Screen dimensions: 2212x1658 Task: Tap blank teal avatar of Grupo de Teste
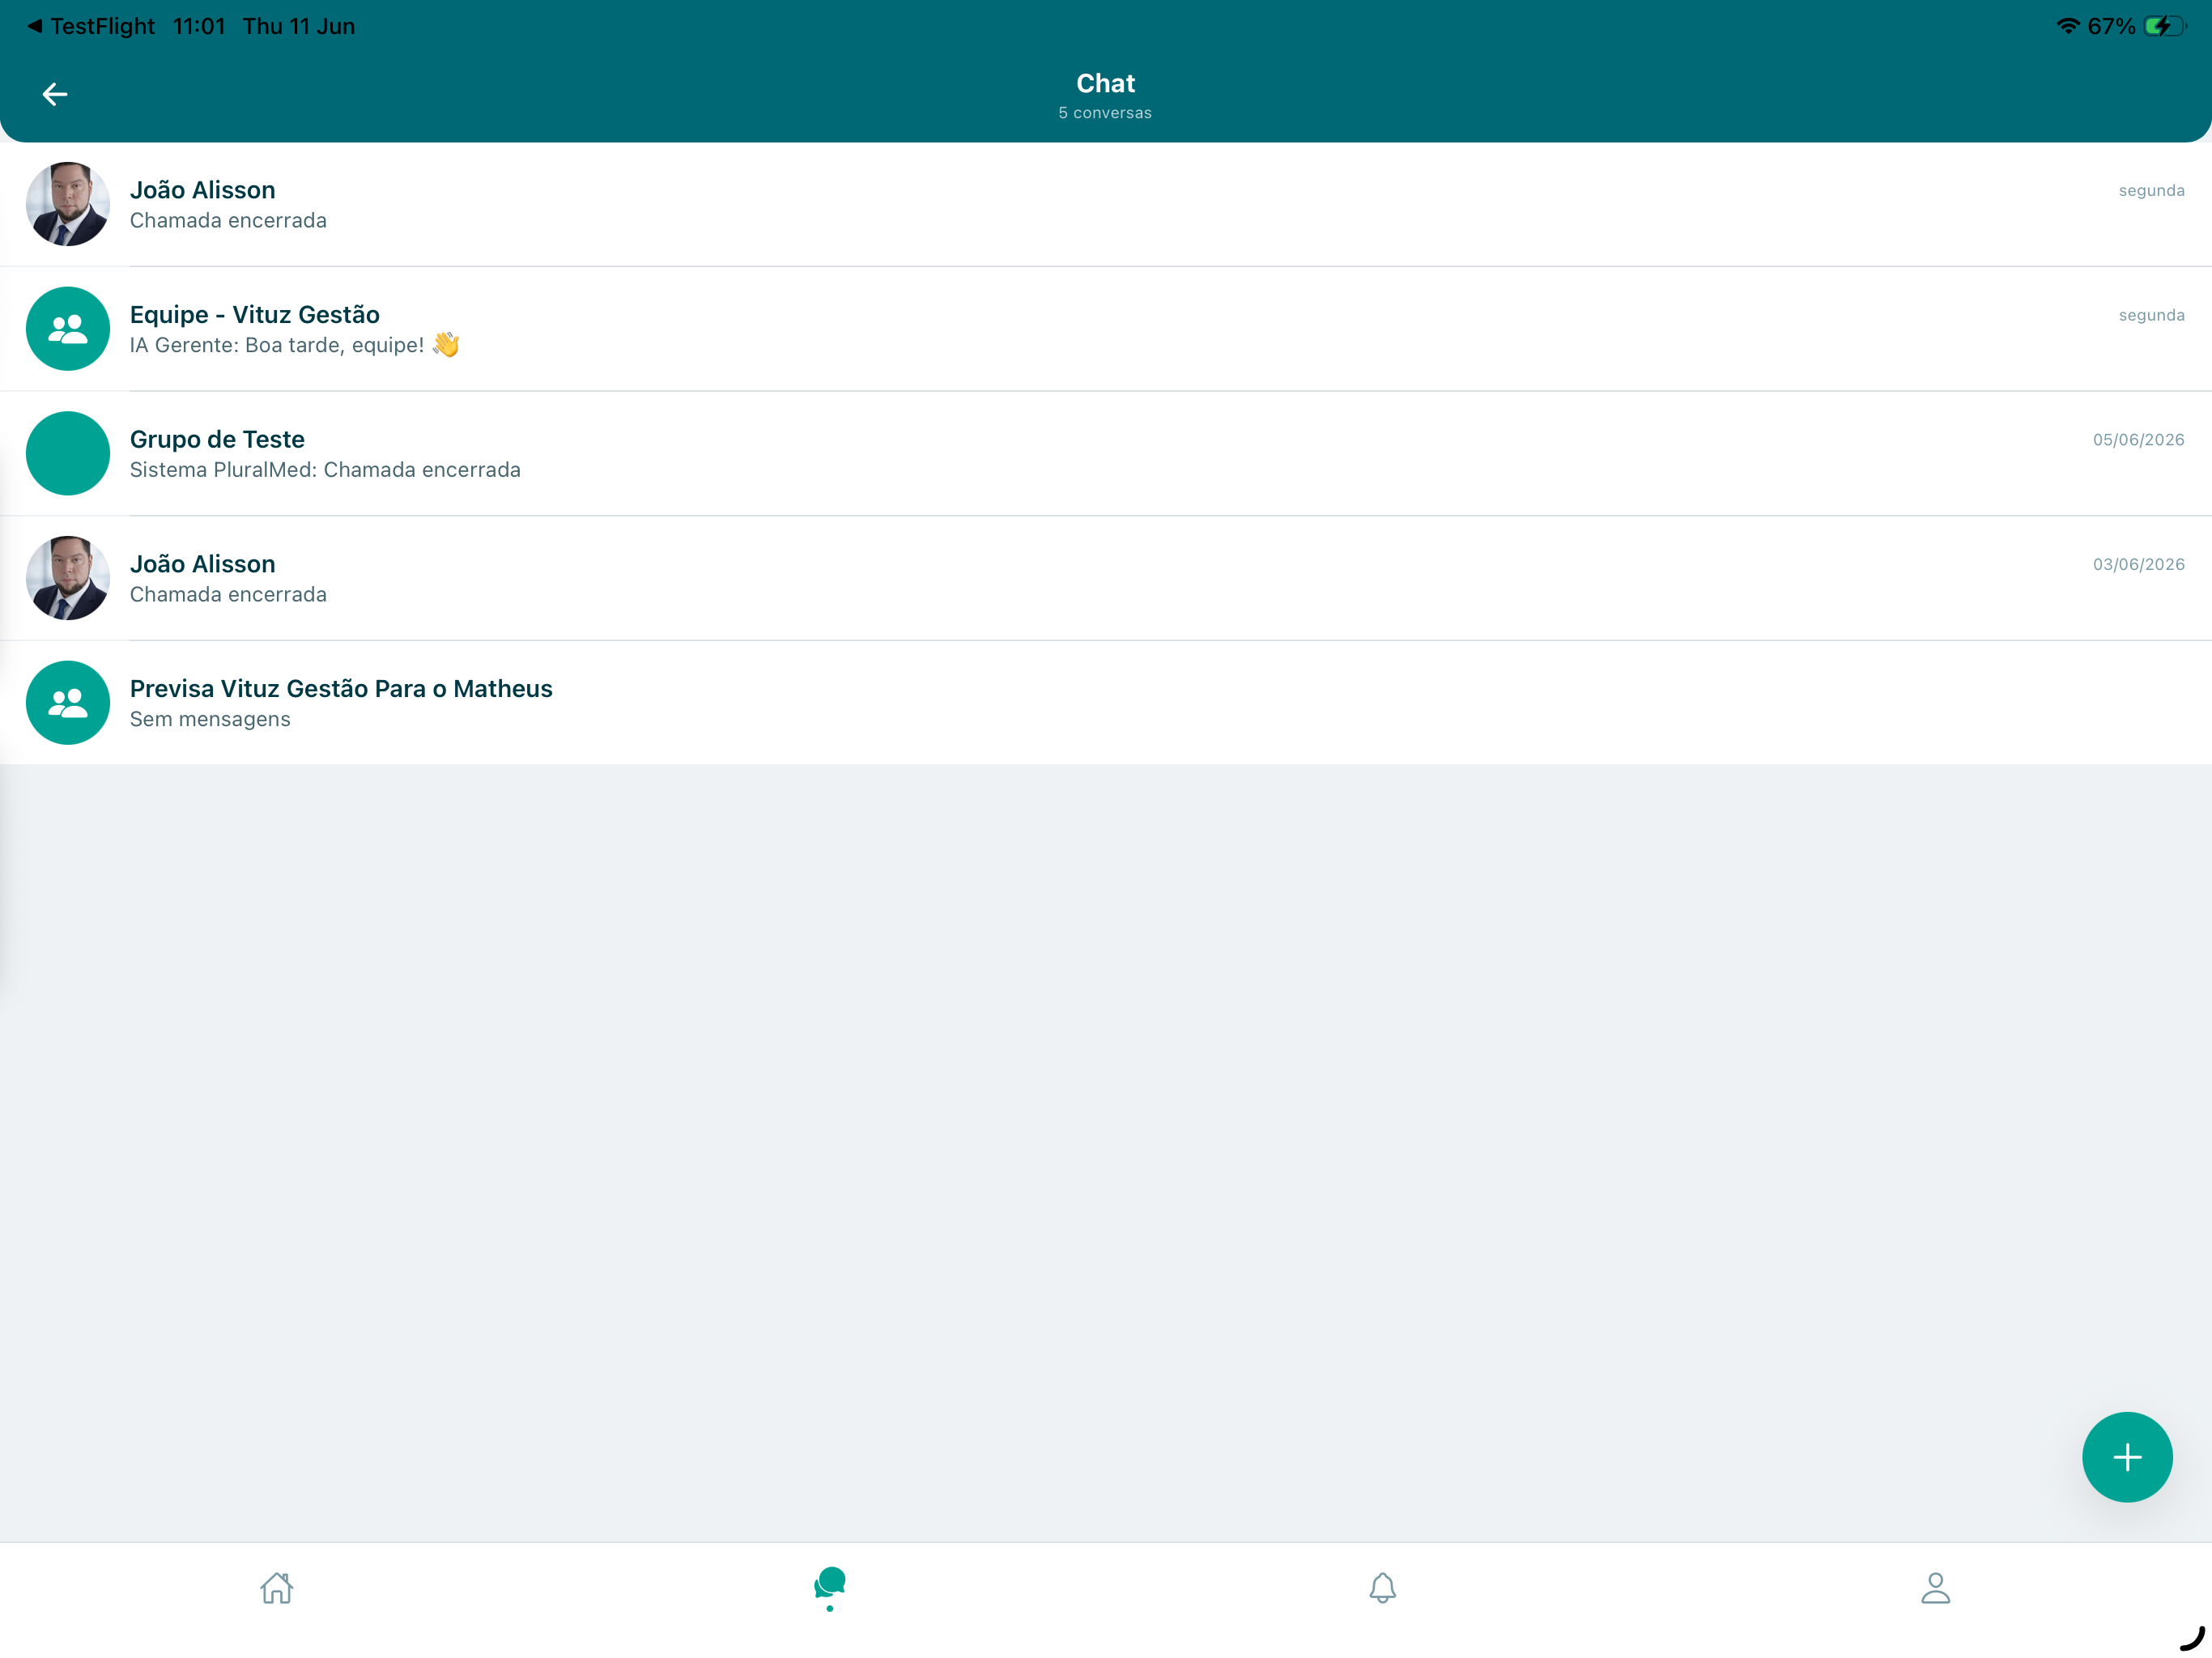coord(68,454)
